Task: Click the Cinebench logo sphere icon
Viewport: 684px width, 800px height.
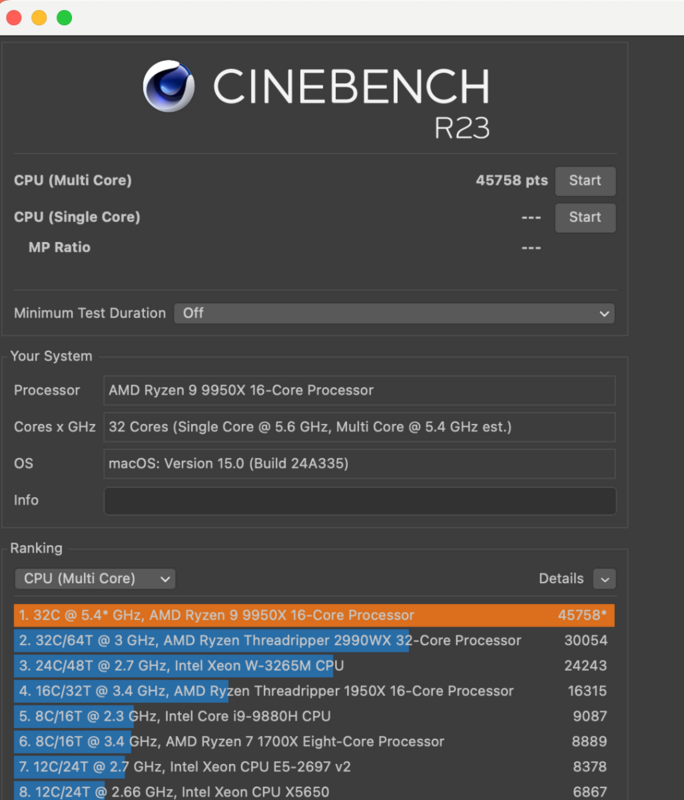Action: (169, 86)
